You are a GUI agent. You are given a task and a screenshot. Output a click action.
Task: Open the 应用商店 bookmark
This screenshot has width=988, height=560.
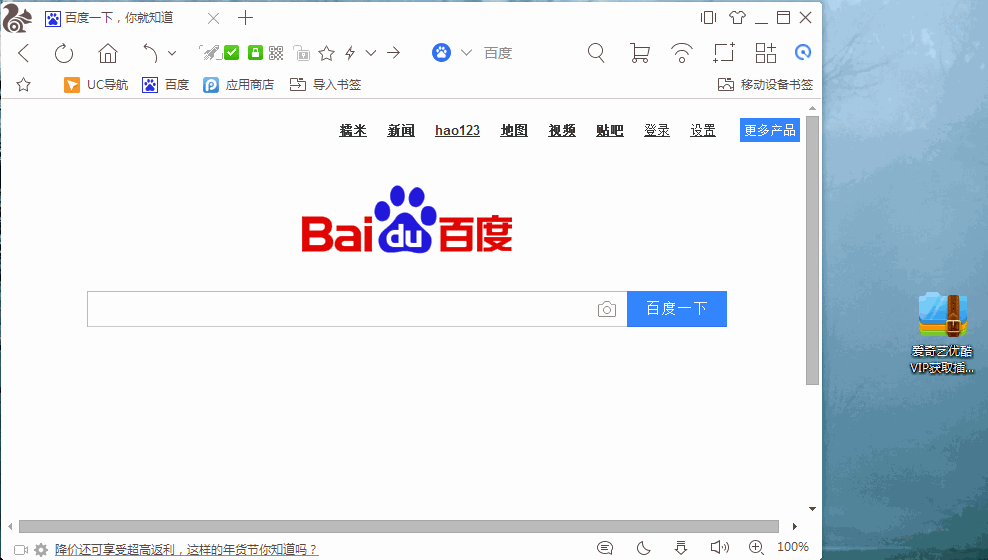(238, 84)
